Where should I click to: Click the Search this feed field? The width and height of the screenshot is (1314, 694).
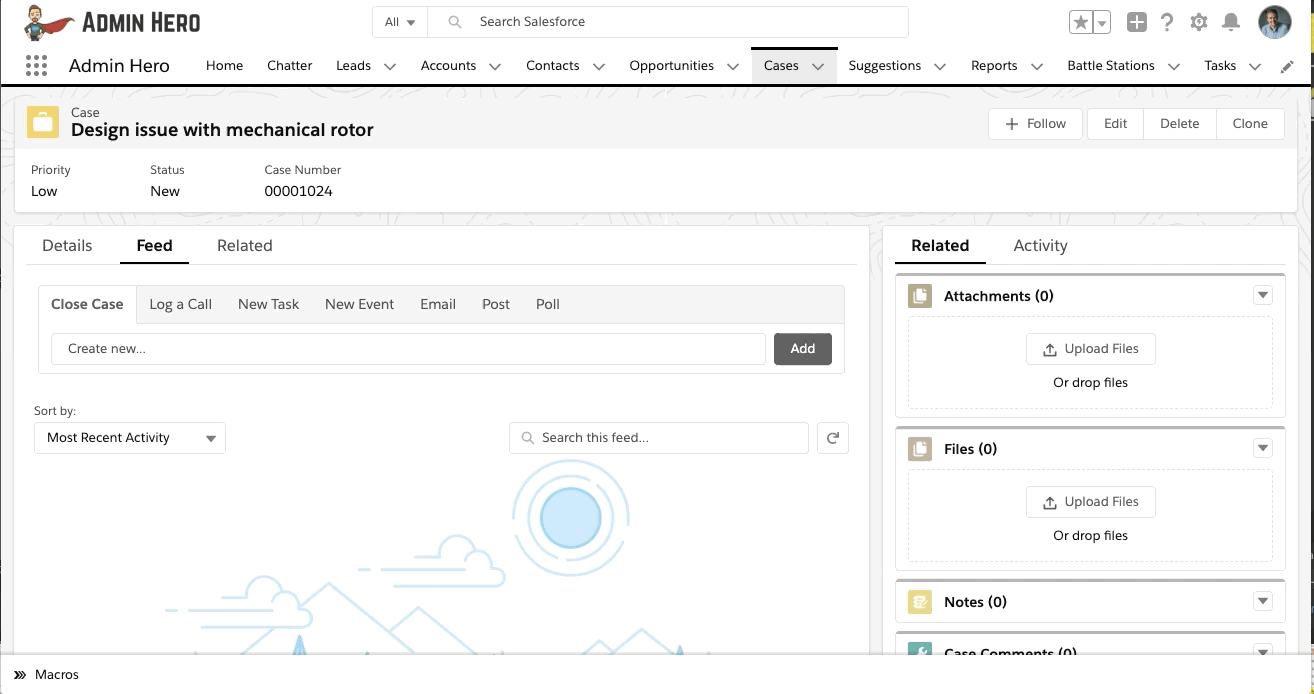[660, 438]
